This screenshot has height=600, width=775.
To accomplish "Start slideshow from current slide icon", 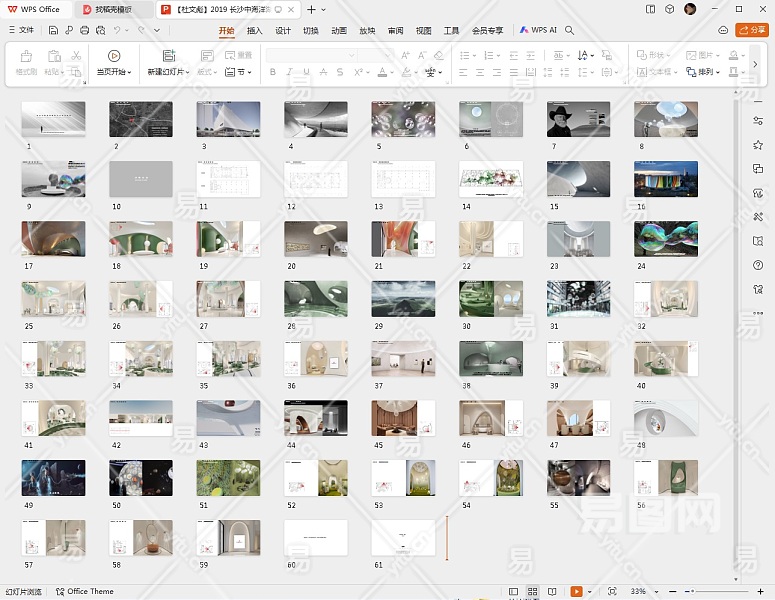I will pyautogui.click(x=113, y=56).
